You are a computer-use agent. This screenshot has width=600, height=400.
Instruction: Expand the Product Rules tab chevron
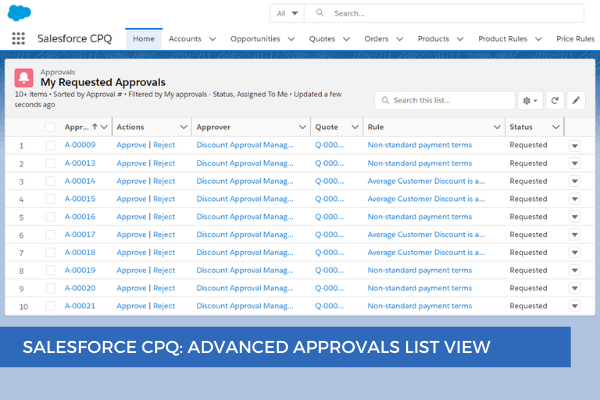[538, 39]
